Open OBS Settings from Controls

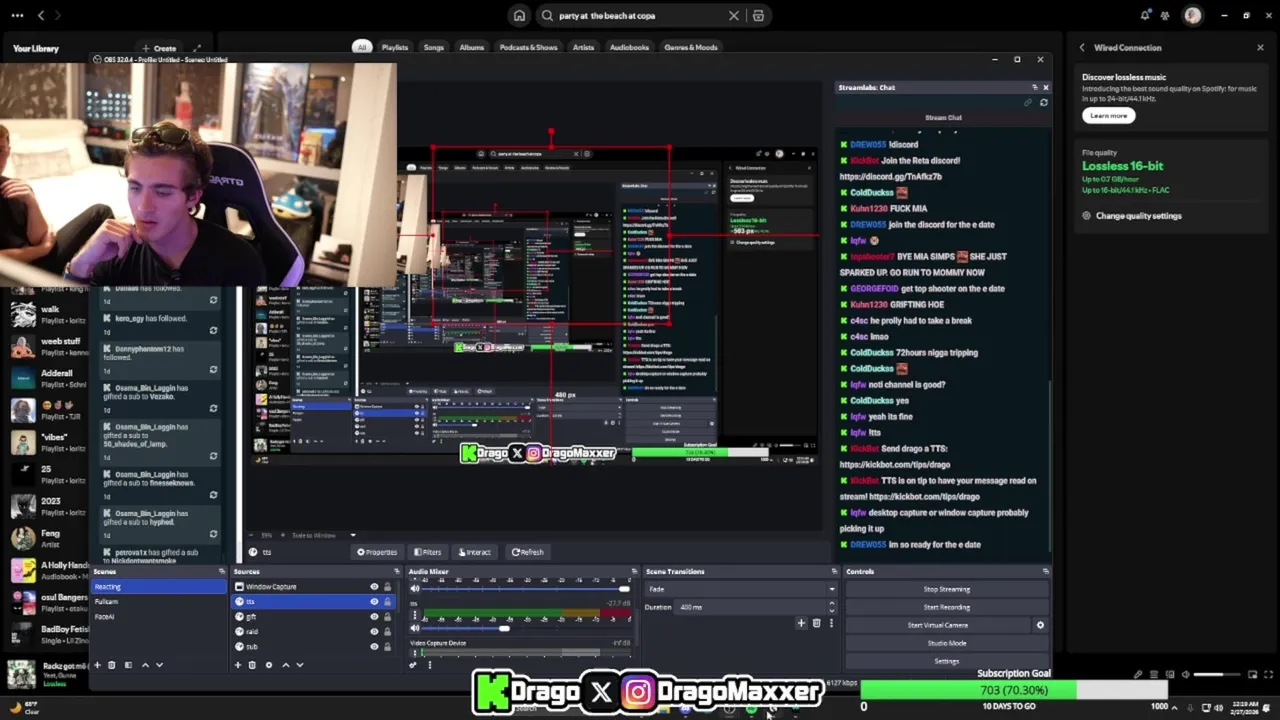(946, 661)
